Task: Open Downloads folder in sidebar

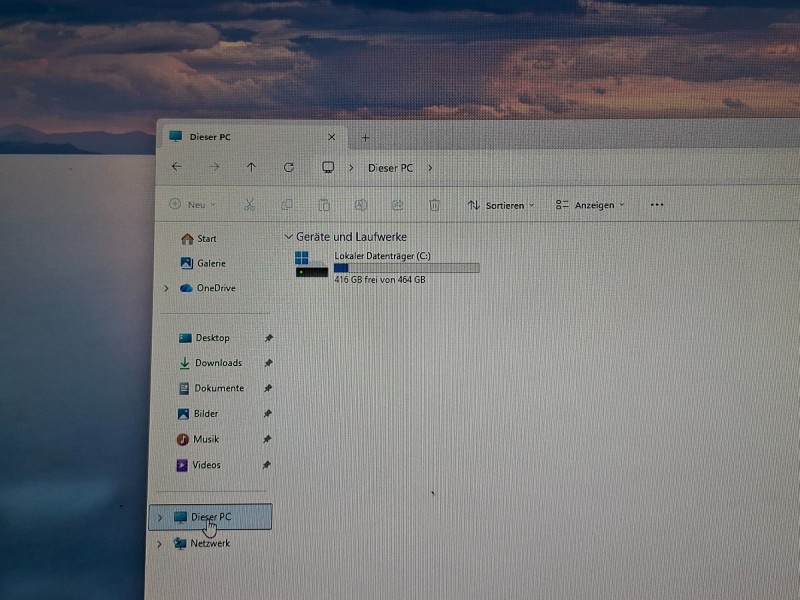Action: (217, 363)
